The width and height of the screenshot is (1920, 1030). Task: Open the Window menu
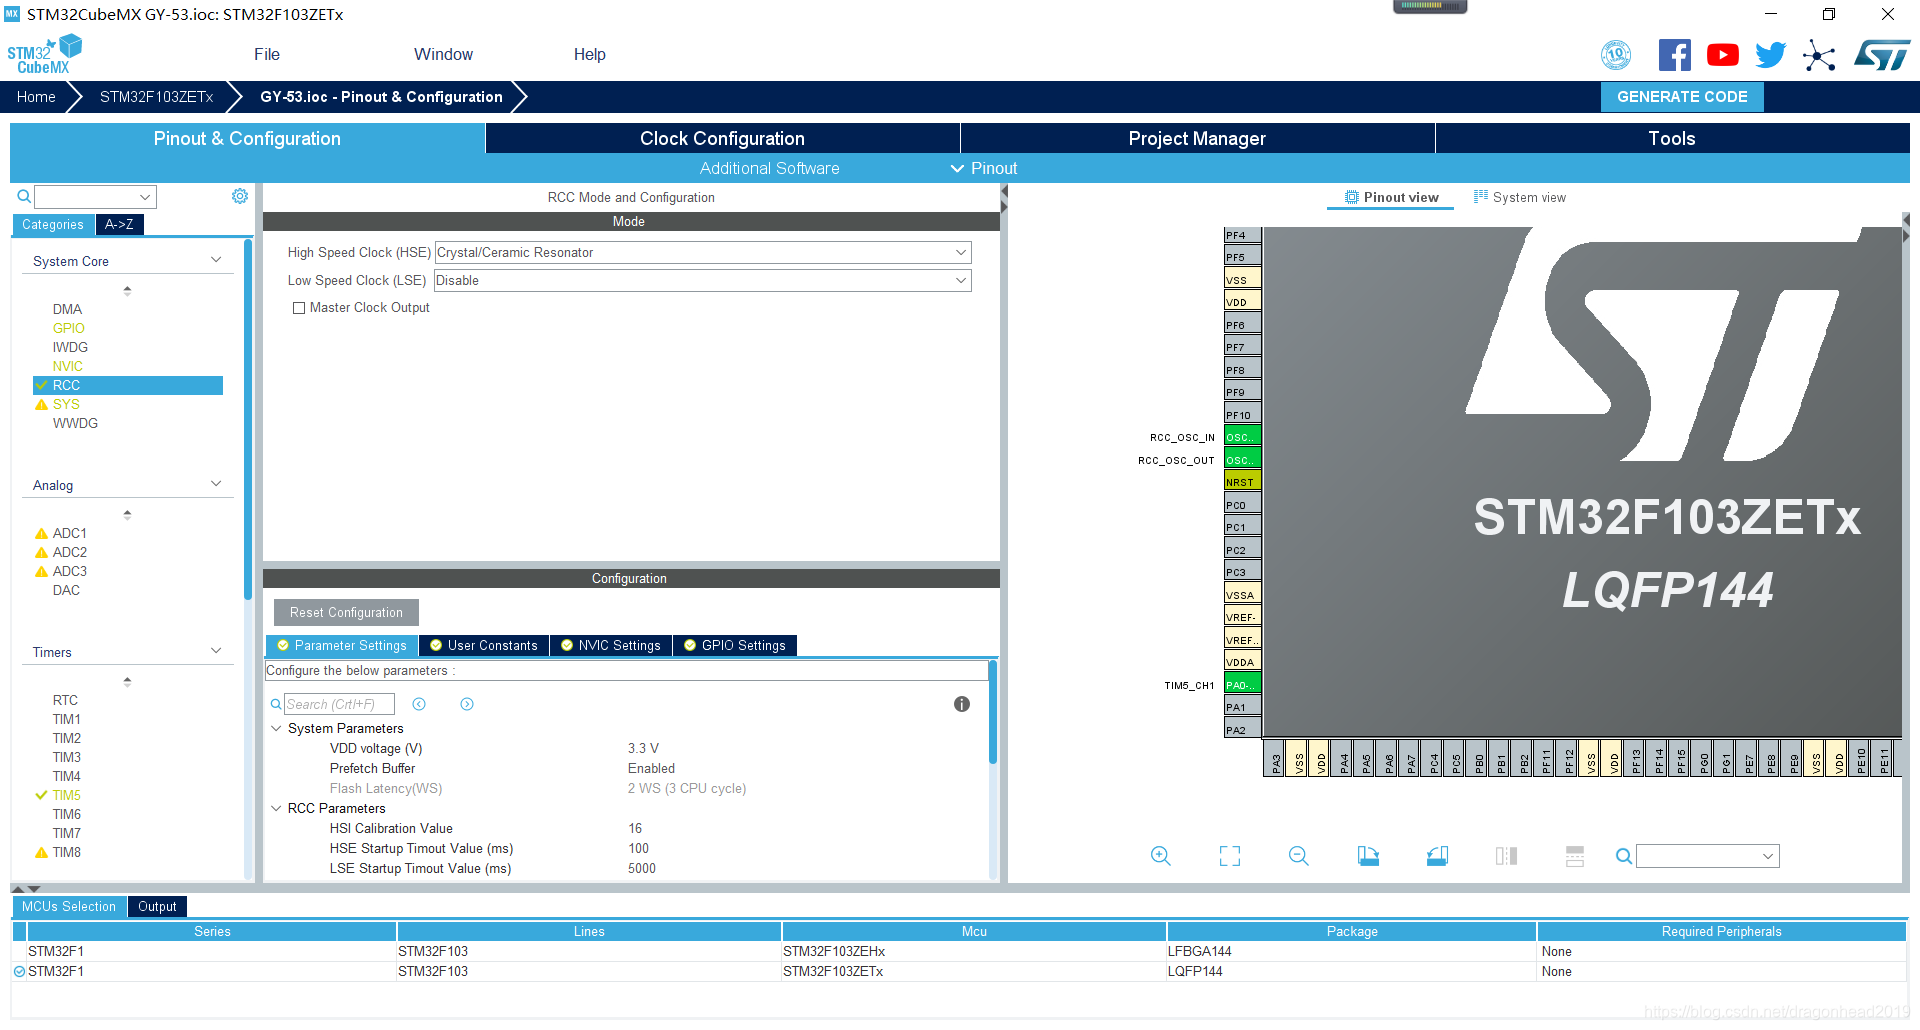pyautogui.click(x=443, y=54)
